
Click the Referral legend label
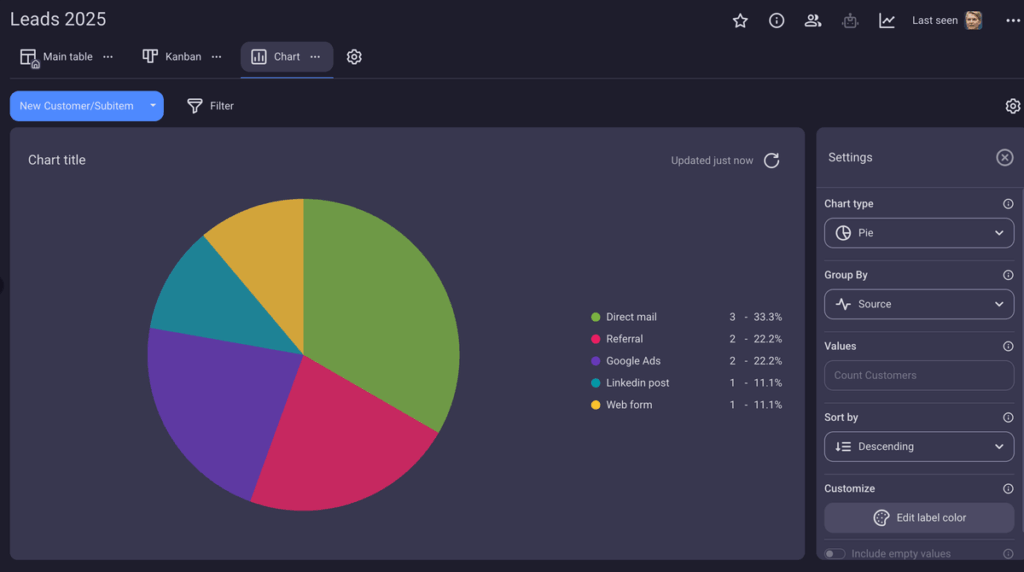(x=624, y=339)
